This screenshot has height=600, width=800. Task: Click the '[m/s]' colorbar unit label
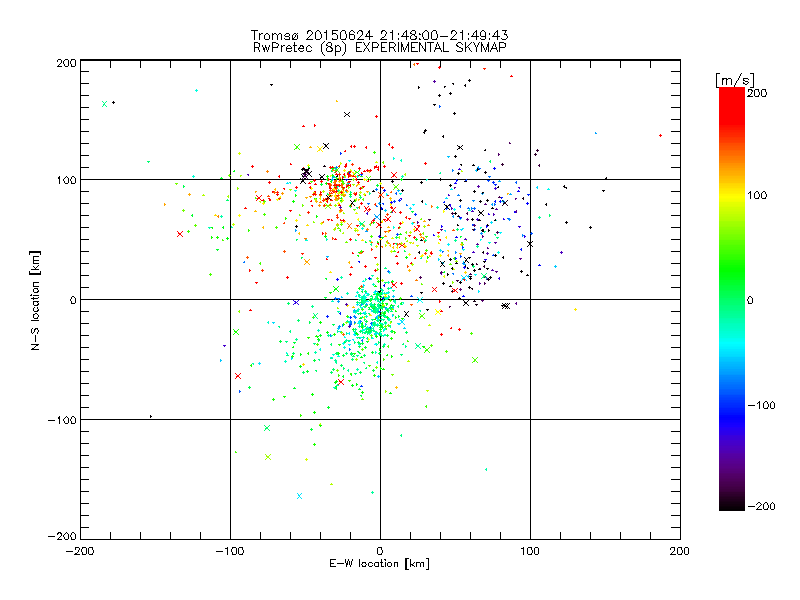tap(735, 80)
